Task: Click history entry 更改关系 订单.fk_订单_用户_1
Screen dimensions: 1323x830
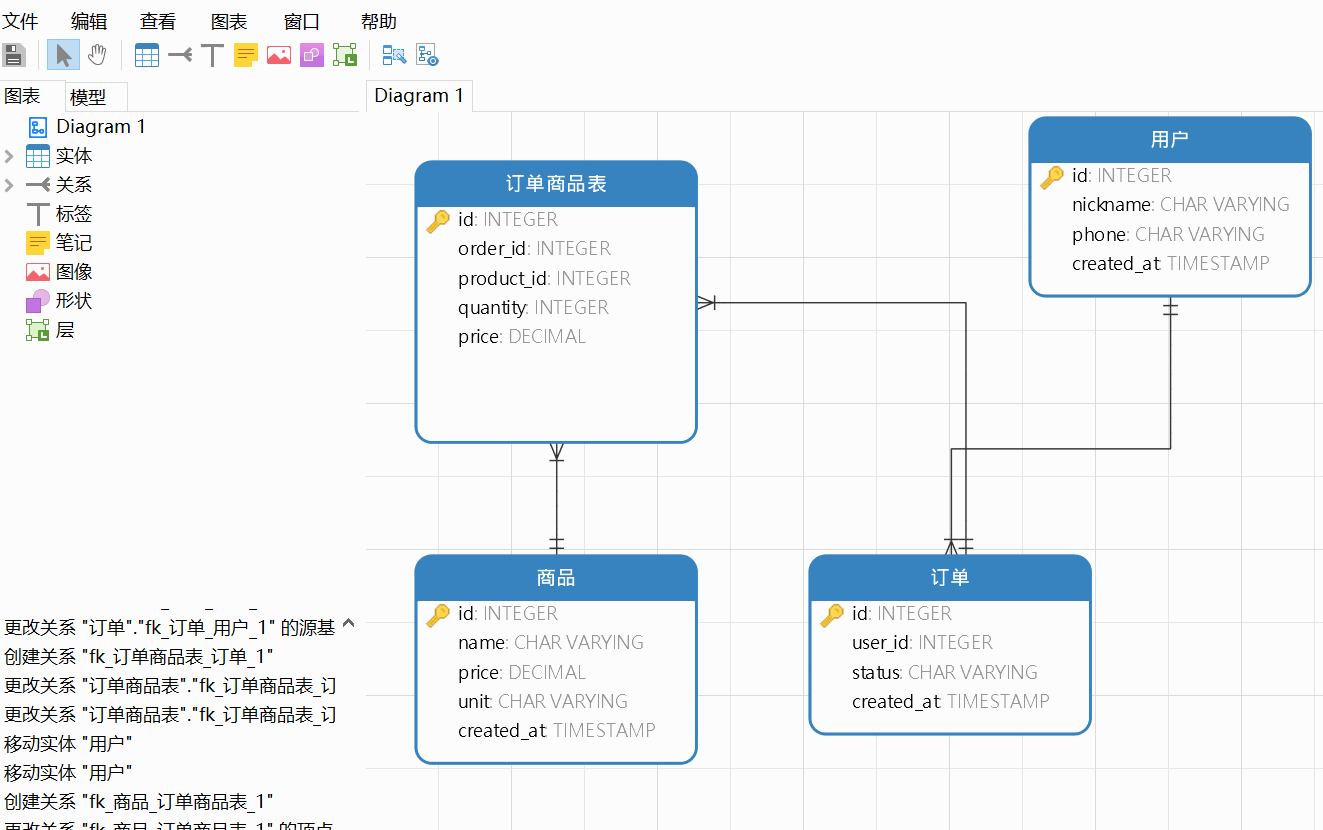Action: coord(170,628)
